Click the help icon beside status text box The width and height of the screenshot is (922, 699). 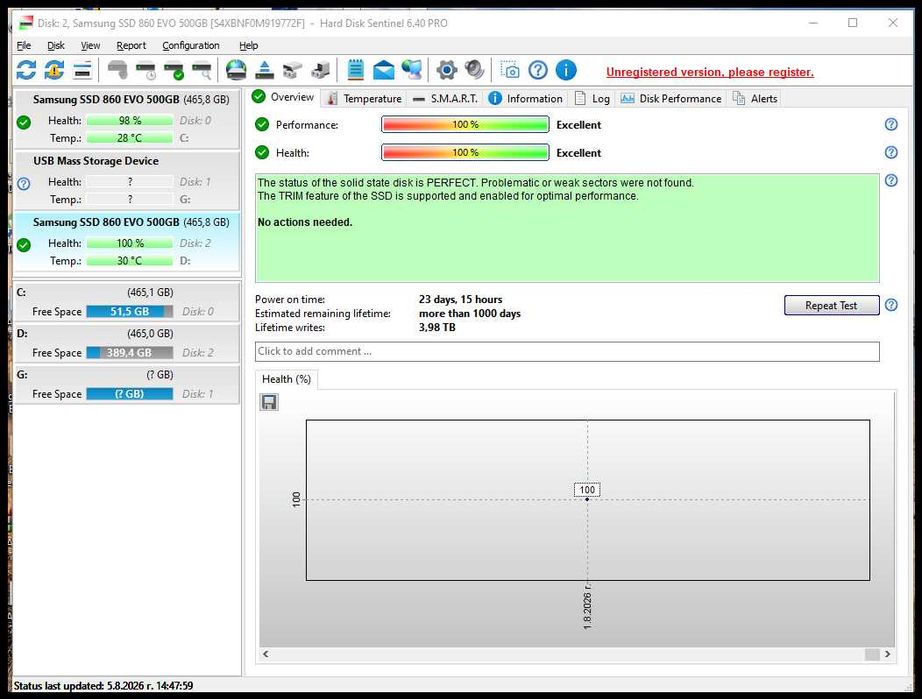[x=891, y=180]
